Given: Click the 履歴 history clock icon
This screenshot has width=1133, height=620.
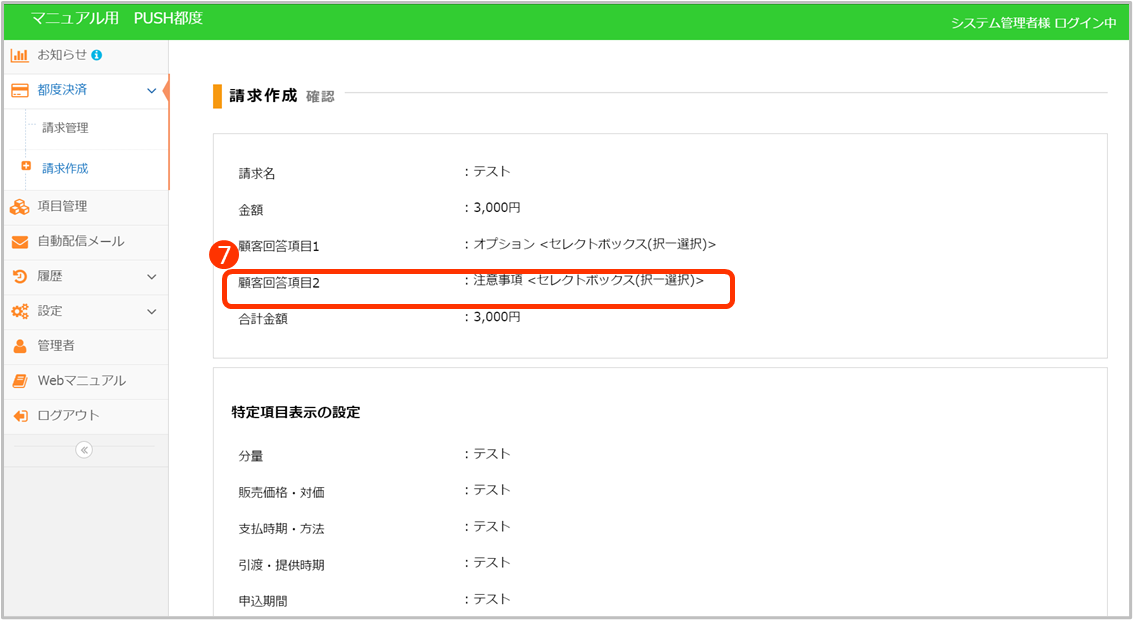Looking at the screenshot, I should (19, 277).
